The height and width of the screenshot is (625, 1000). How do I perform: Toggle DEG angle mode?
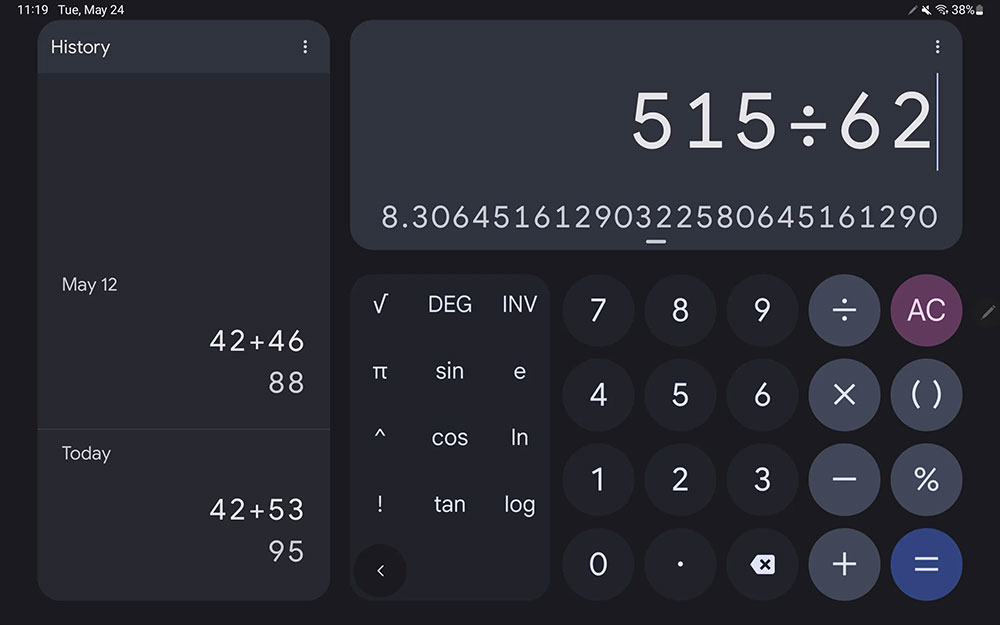(450, 304)
